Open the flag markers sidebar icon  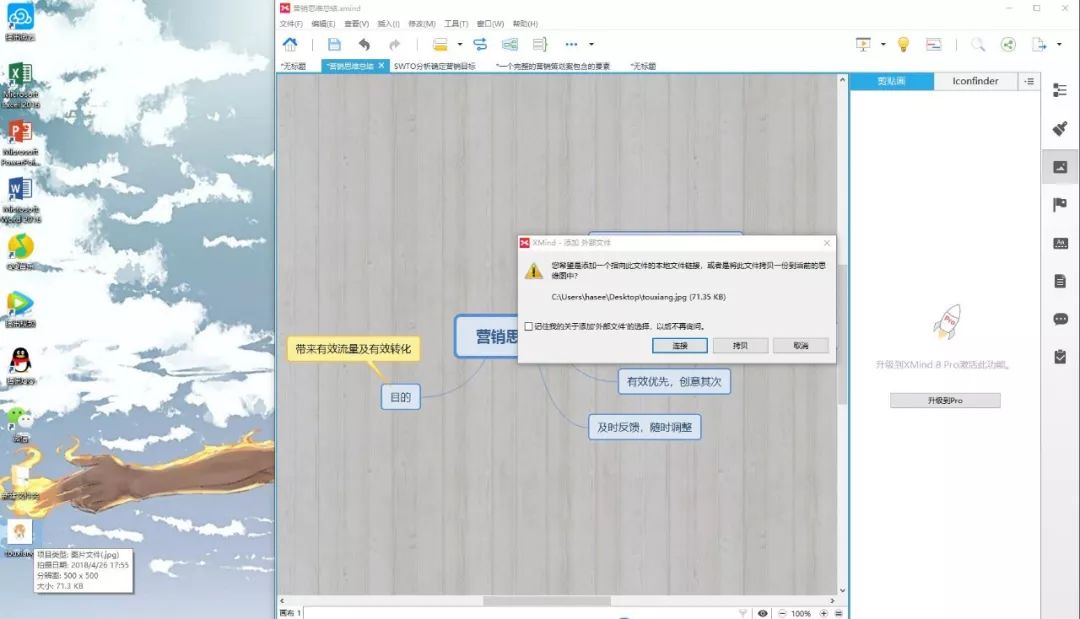[x=1060, y=204]
